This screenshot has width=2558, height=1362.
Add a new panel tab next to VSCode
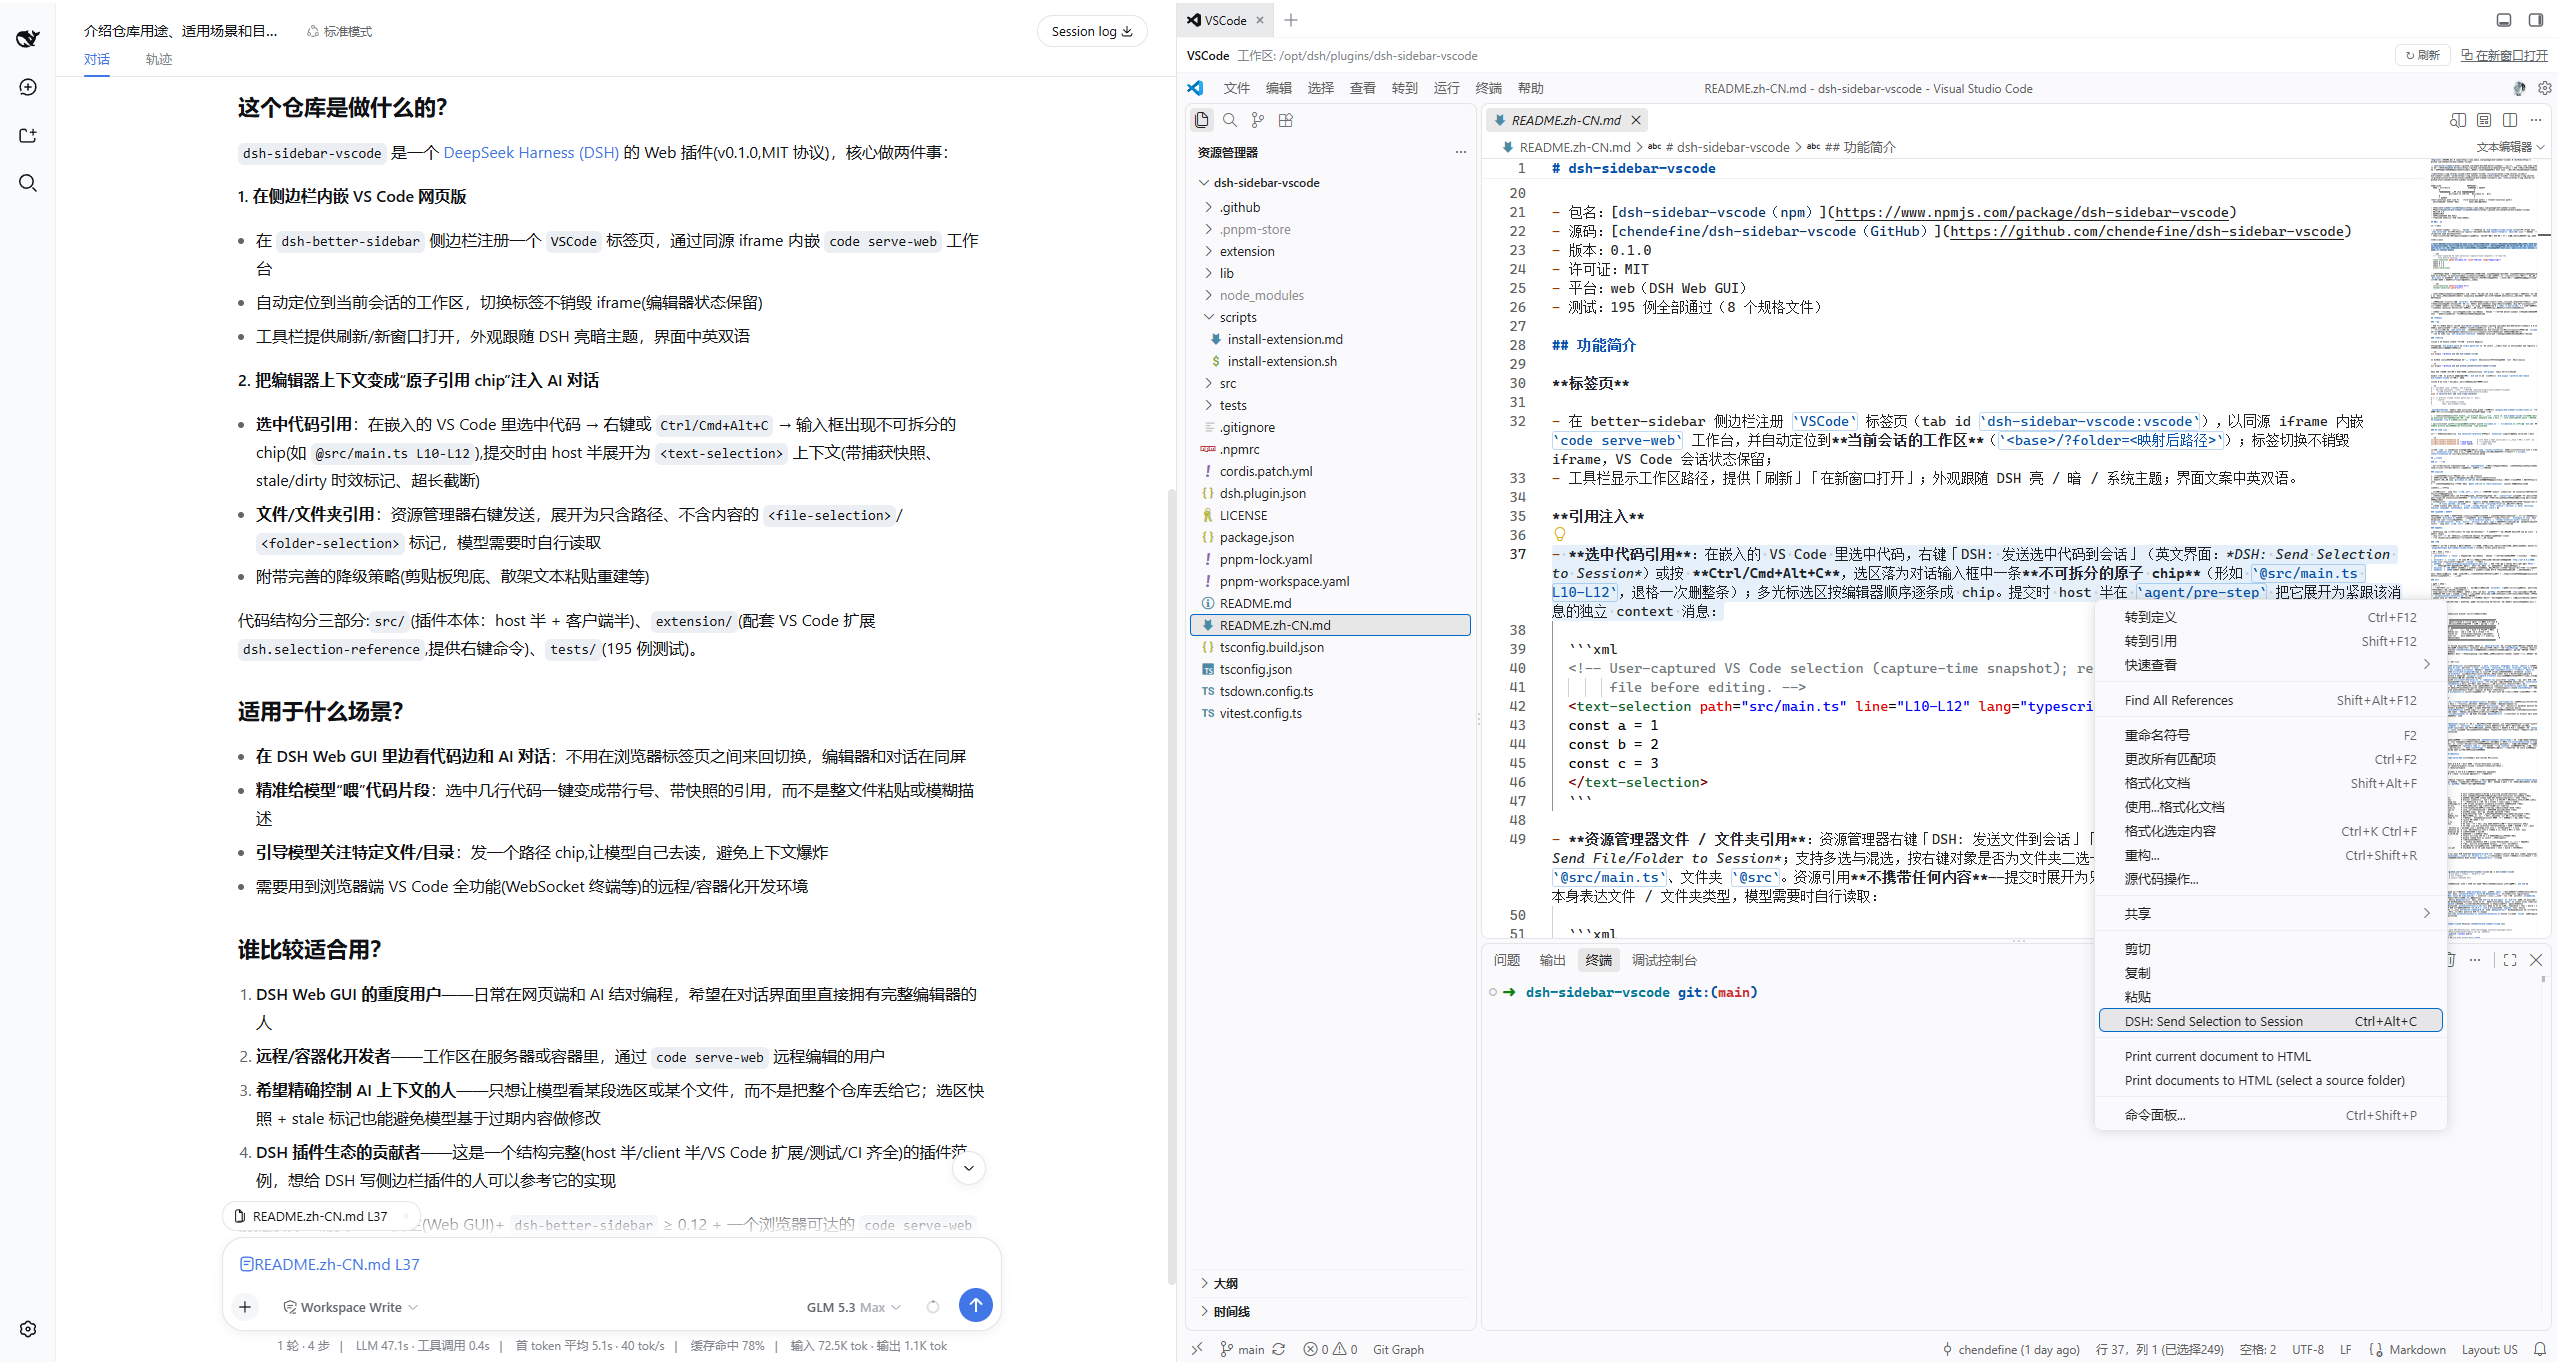tap(1291, 20)
